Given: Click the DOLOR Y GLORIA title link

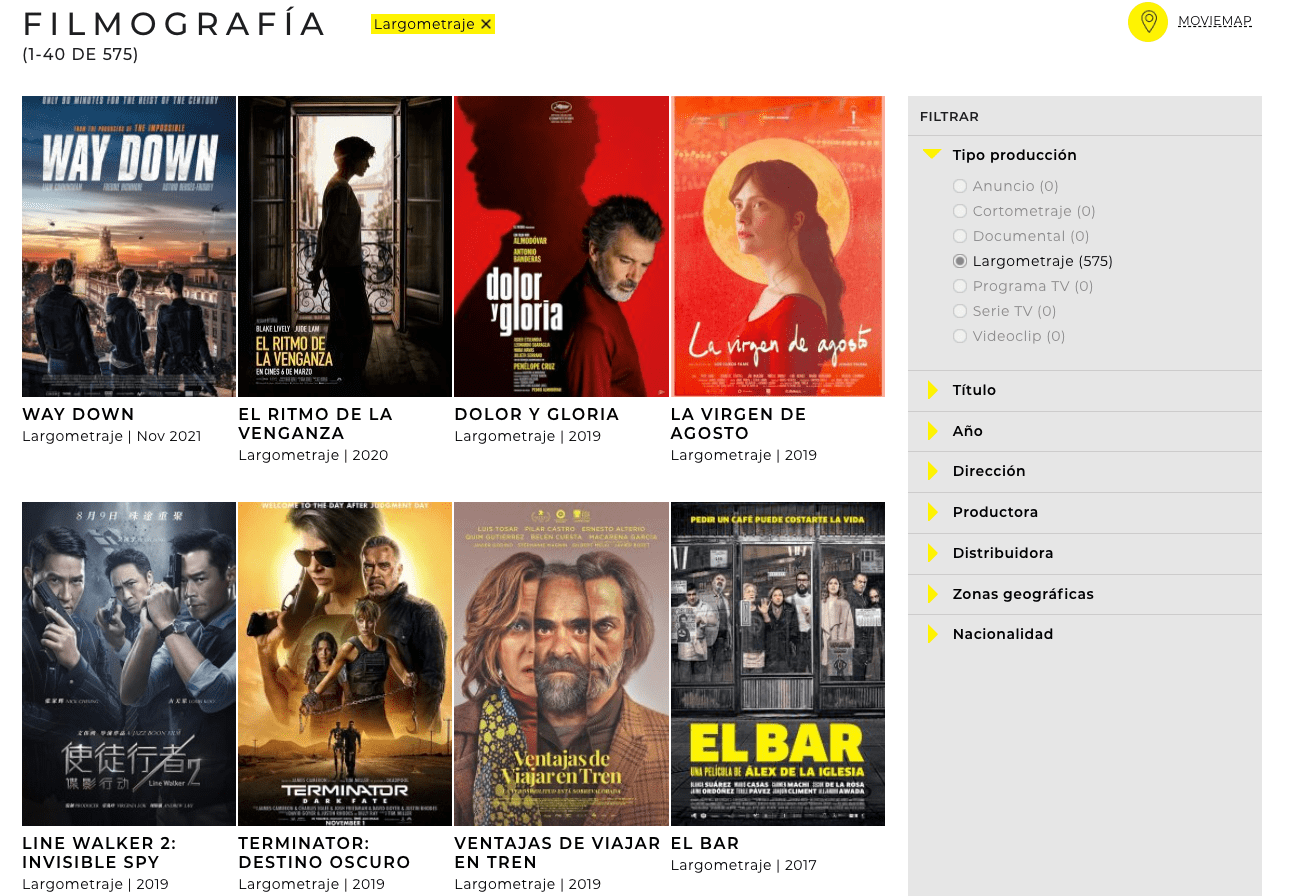Looking at the screenshot, I should coord(537,414).
